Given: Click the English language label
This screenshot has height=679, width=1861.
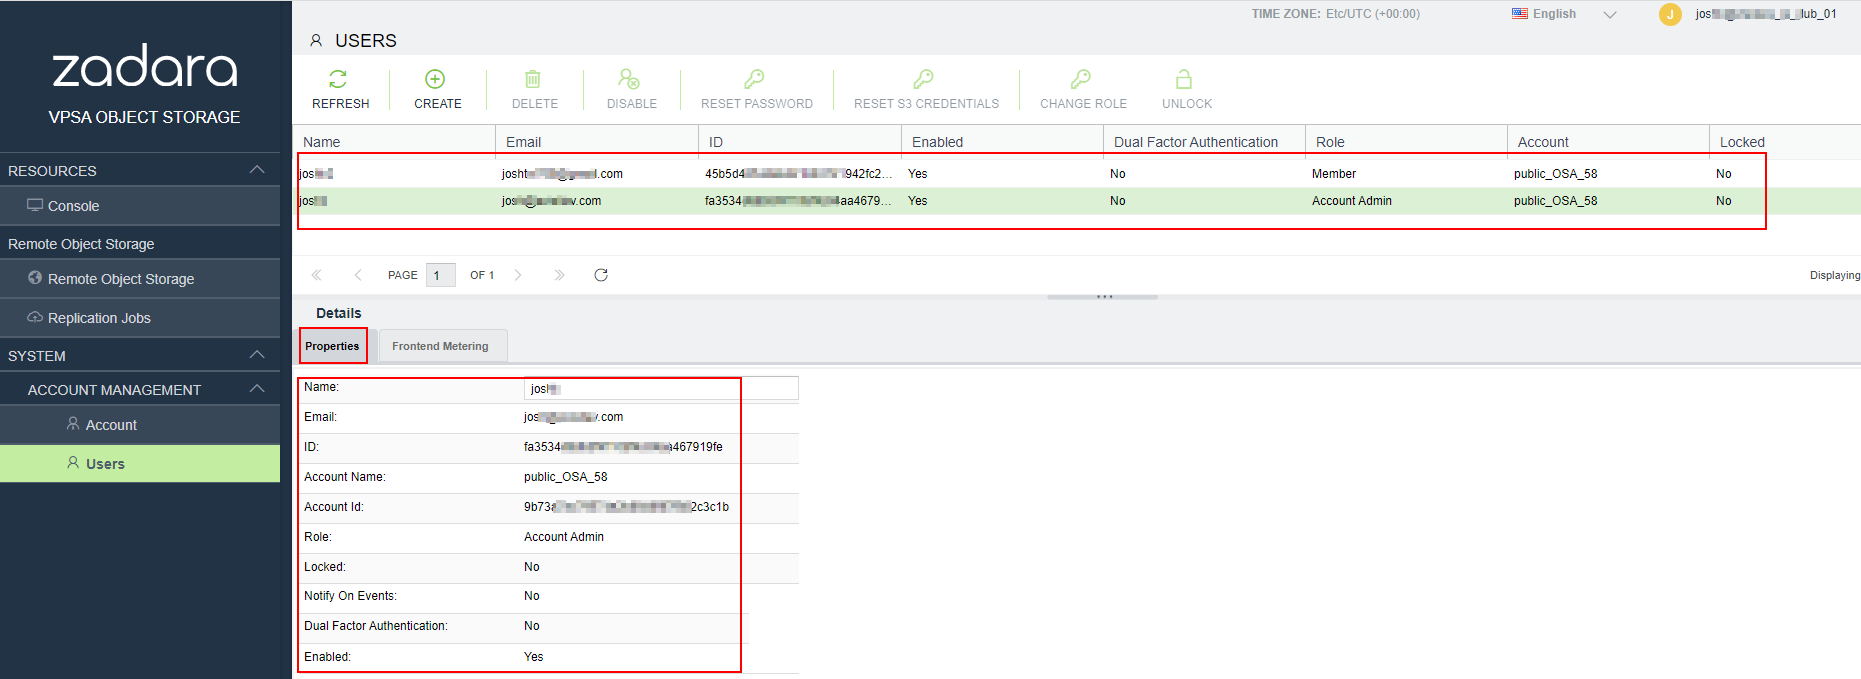Looking at the screenshot, I should tap(1554, 14).
